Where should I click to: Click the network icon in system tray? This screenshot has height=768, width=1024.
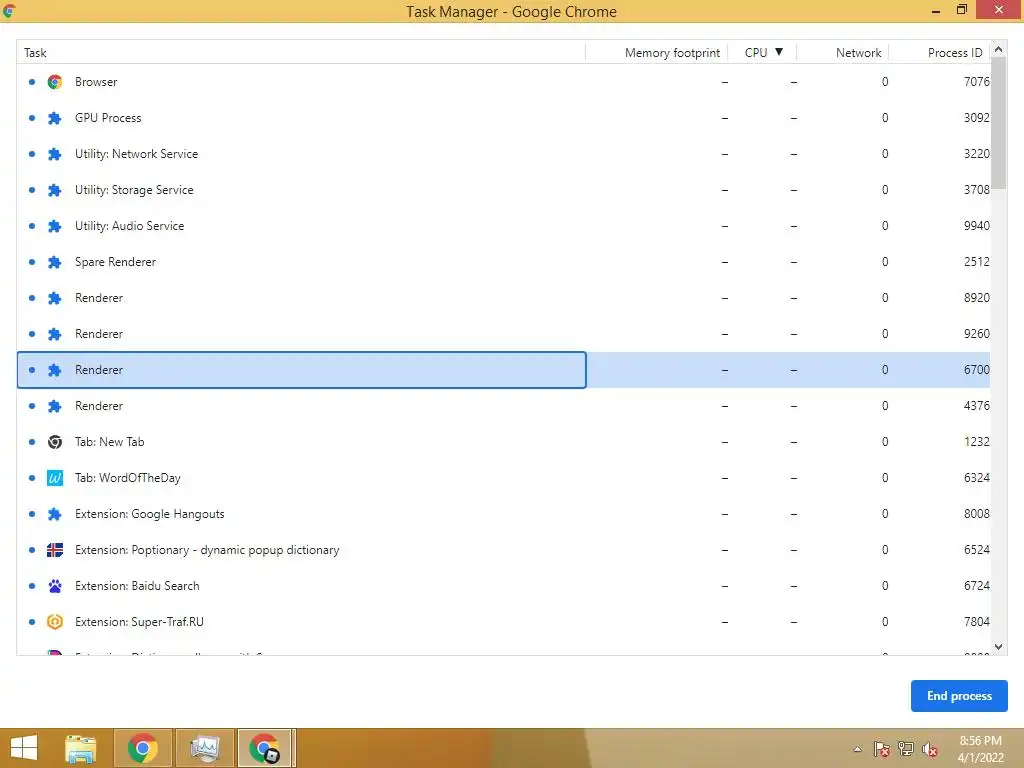pyautogui.click(x=906, y=749)
